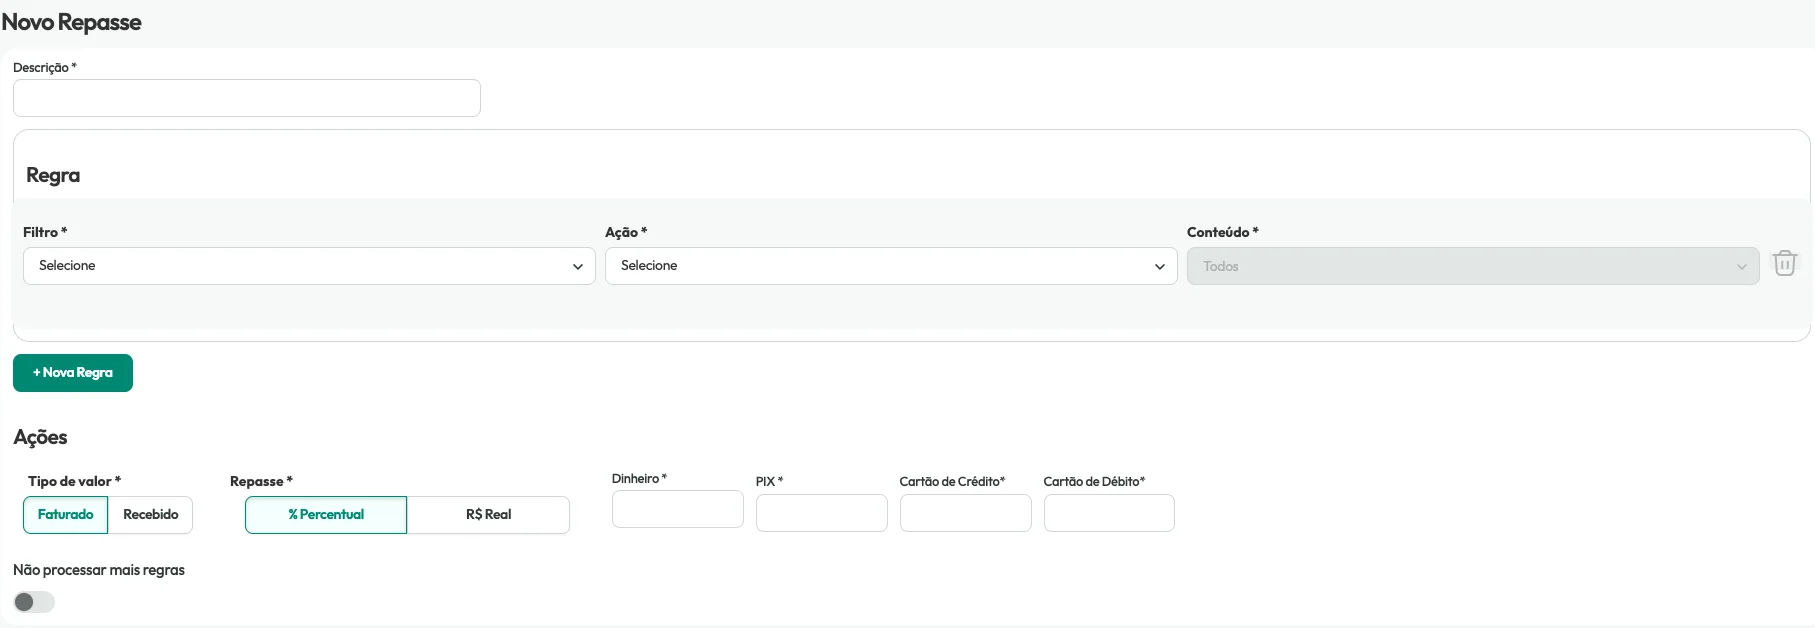
Task: Delete the rule with the trash icon
Action: click(1785, 263)
